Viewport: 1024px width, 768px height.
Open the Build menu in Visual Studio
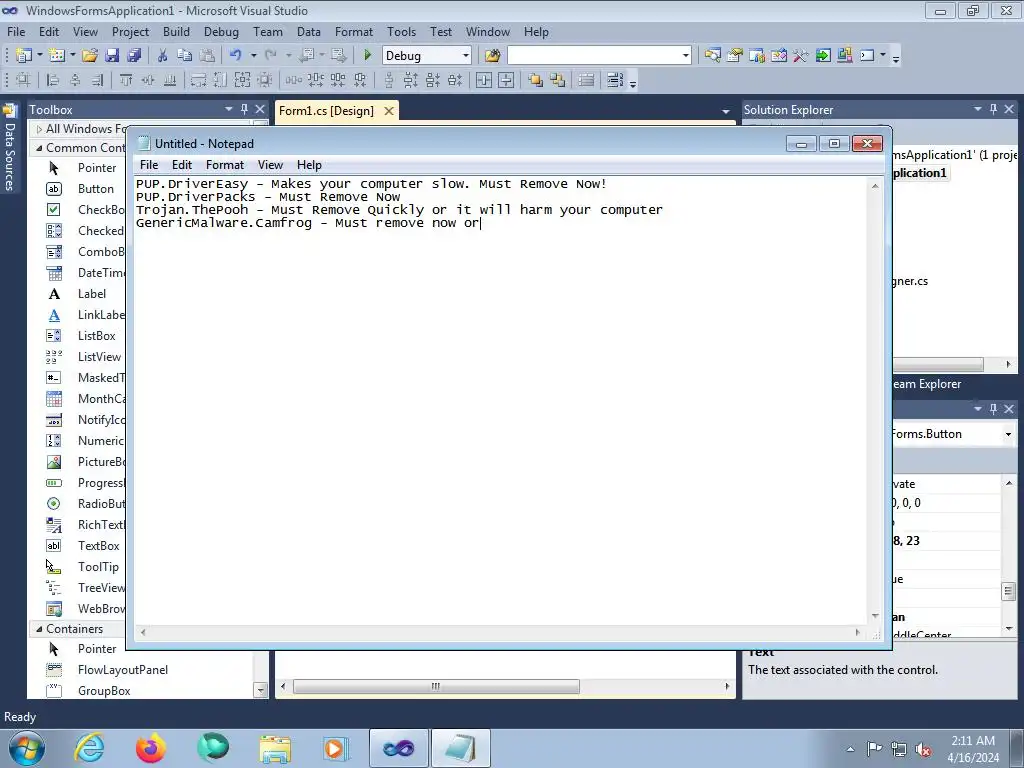tap(176, 31)
